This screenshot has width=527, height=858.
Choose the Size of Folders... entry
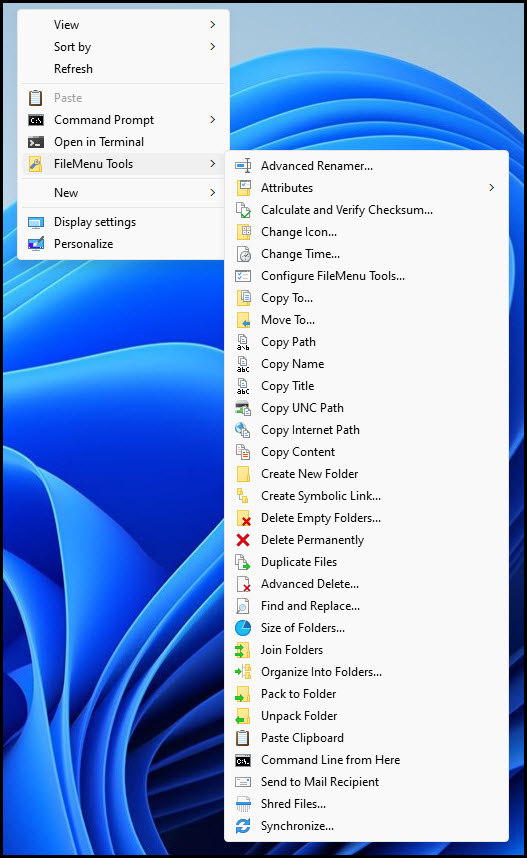click(366, 628)
